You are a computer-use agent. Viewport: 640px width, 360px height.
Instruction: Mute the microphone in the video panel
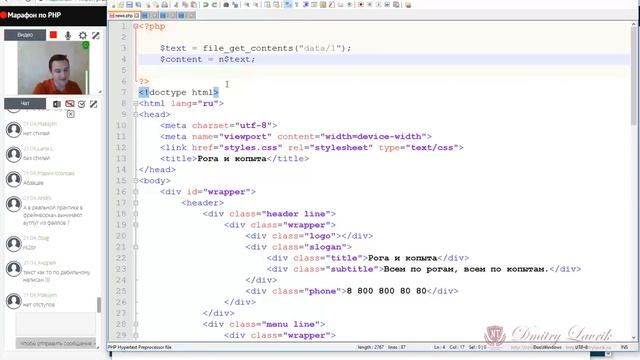(68, 36)
